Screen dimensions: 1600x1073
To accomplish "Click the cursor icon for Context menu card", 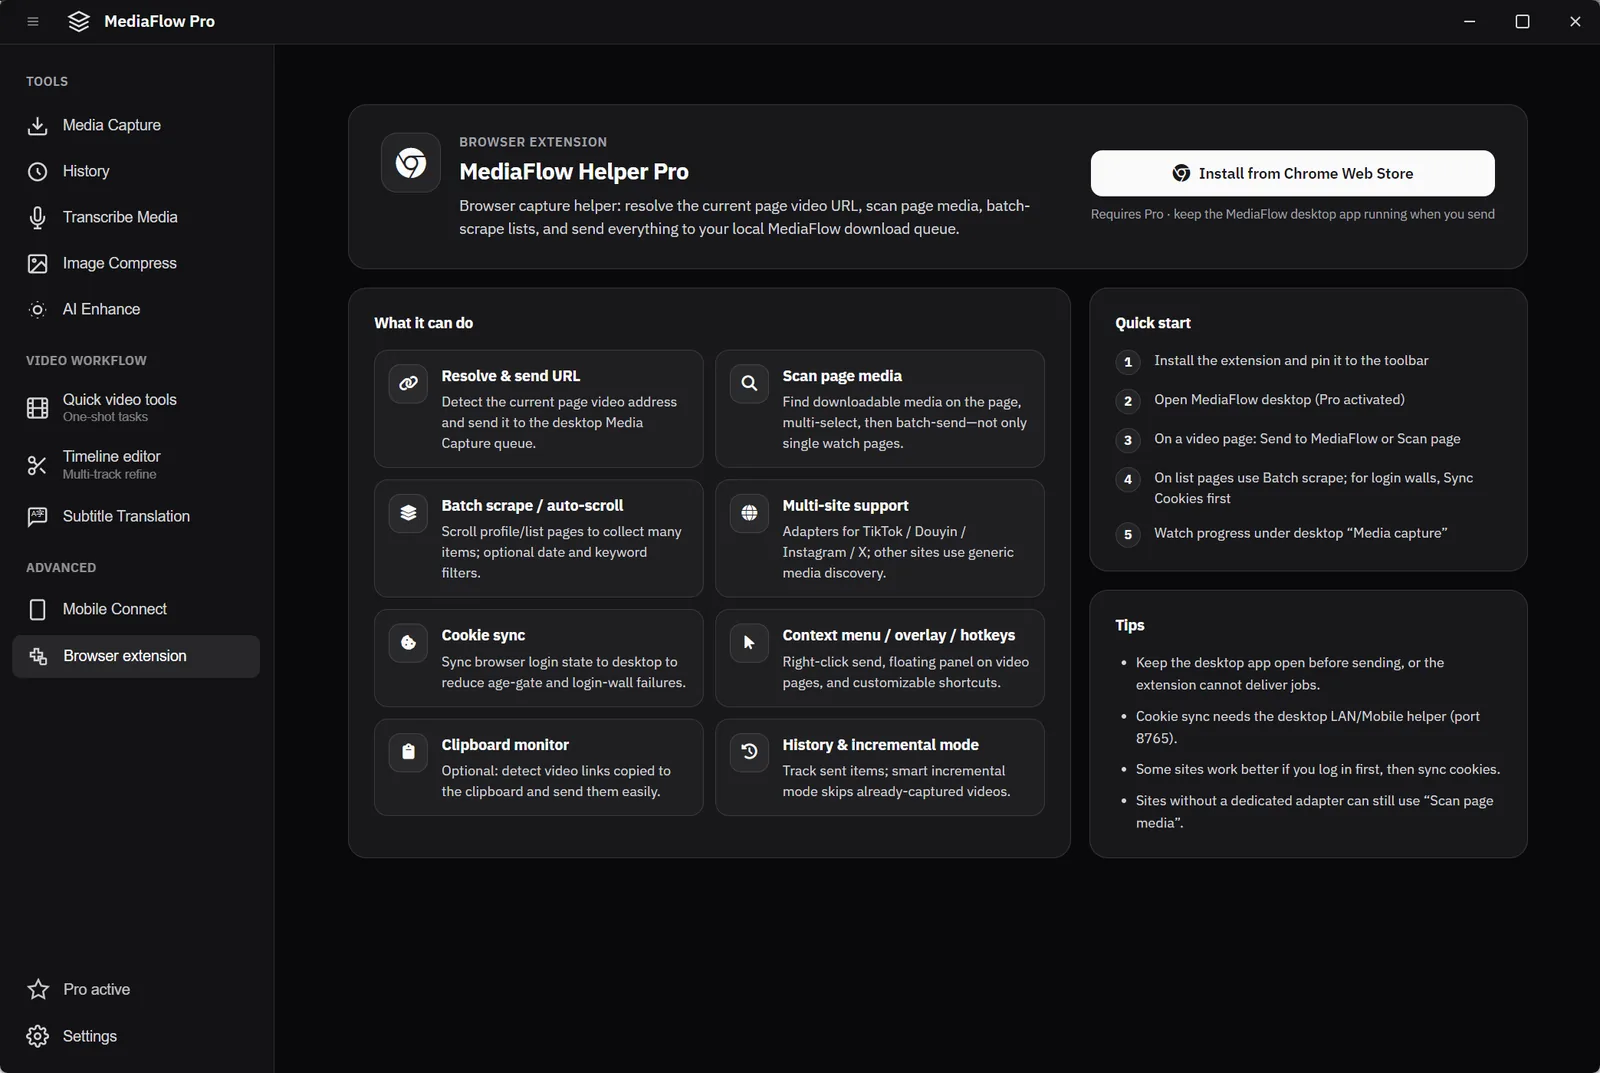I will tap(749, 643).
